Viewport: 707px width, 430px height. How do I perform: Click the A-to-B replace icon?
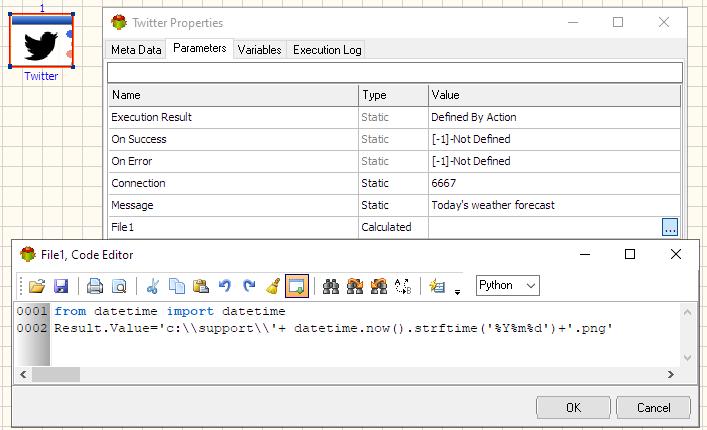[x=403, y=286]
